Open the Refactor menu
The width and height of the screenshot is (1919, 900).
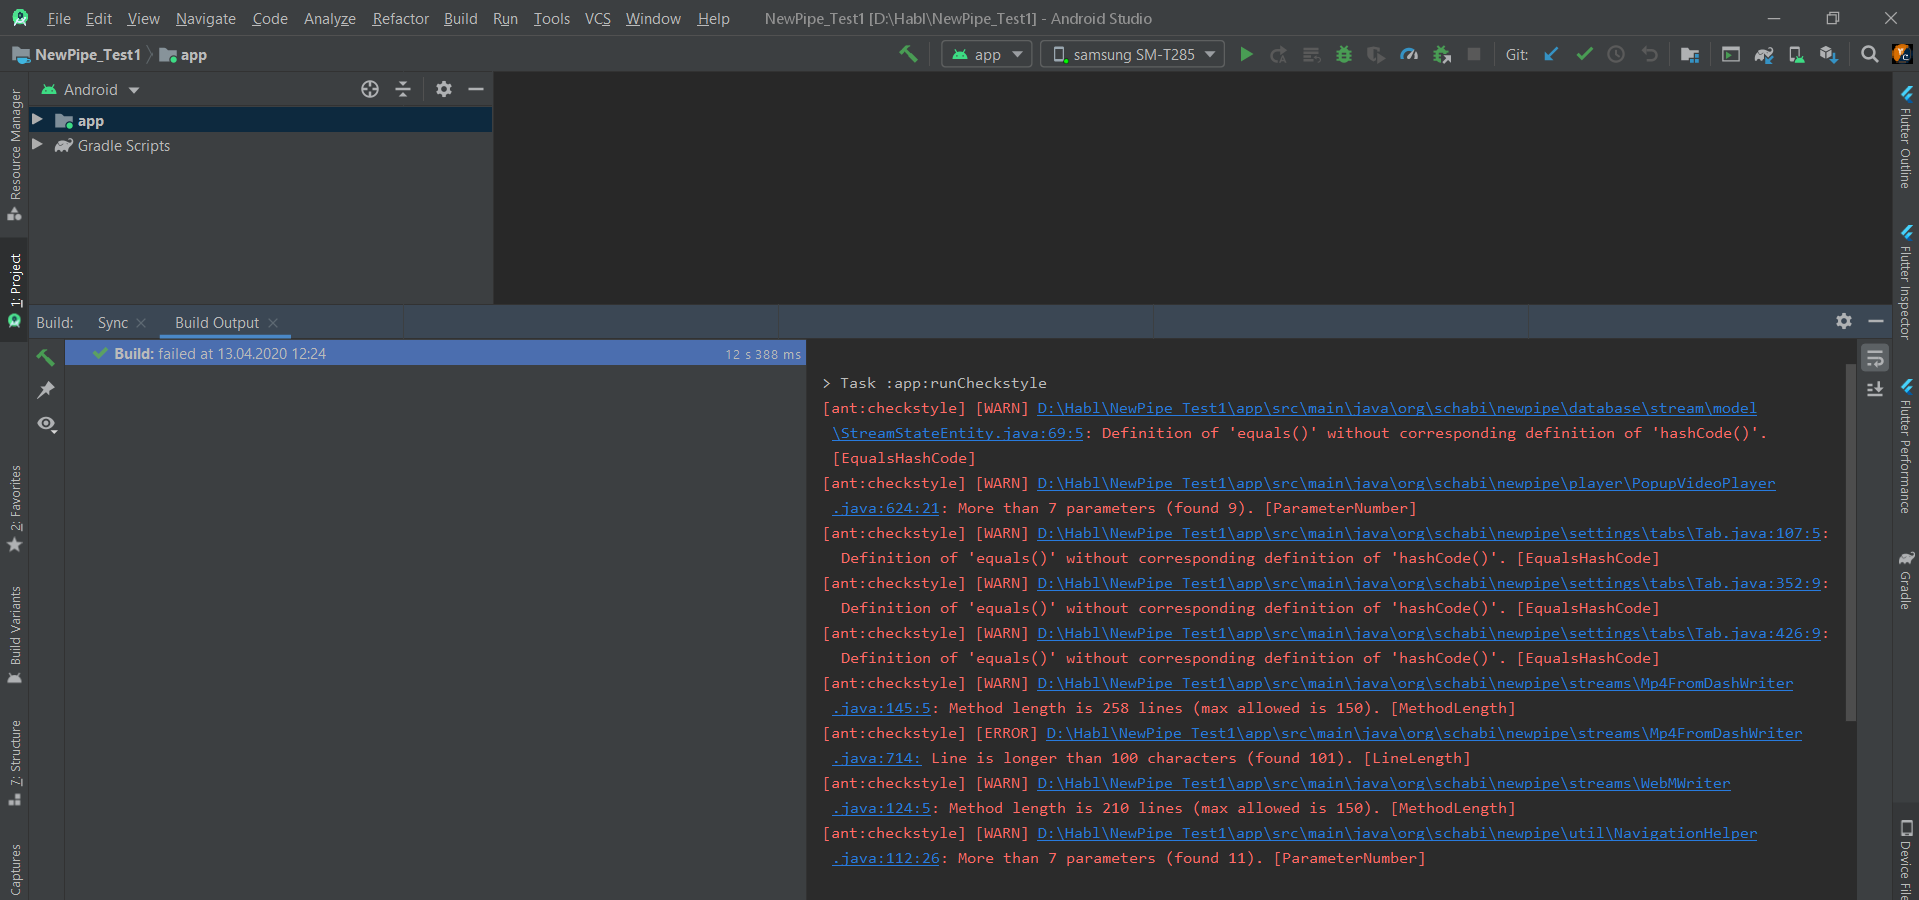coord(400,19)
